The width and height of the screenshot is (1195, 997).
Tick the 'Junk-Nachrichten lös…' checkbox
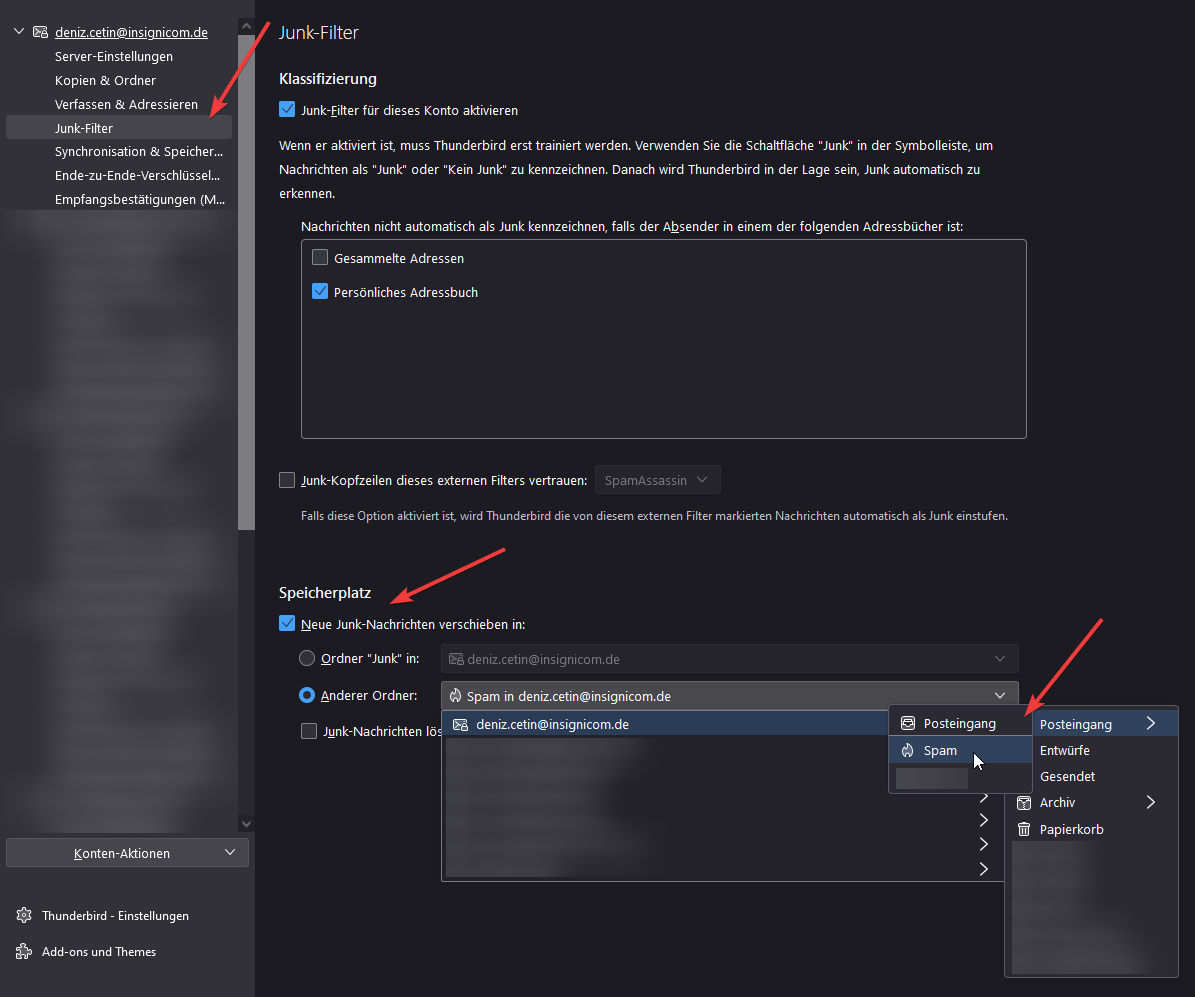(x=309, y=731)
